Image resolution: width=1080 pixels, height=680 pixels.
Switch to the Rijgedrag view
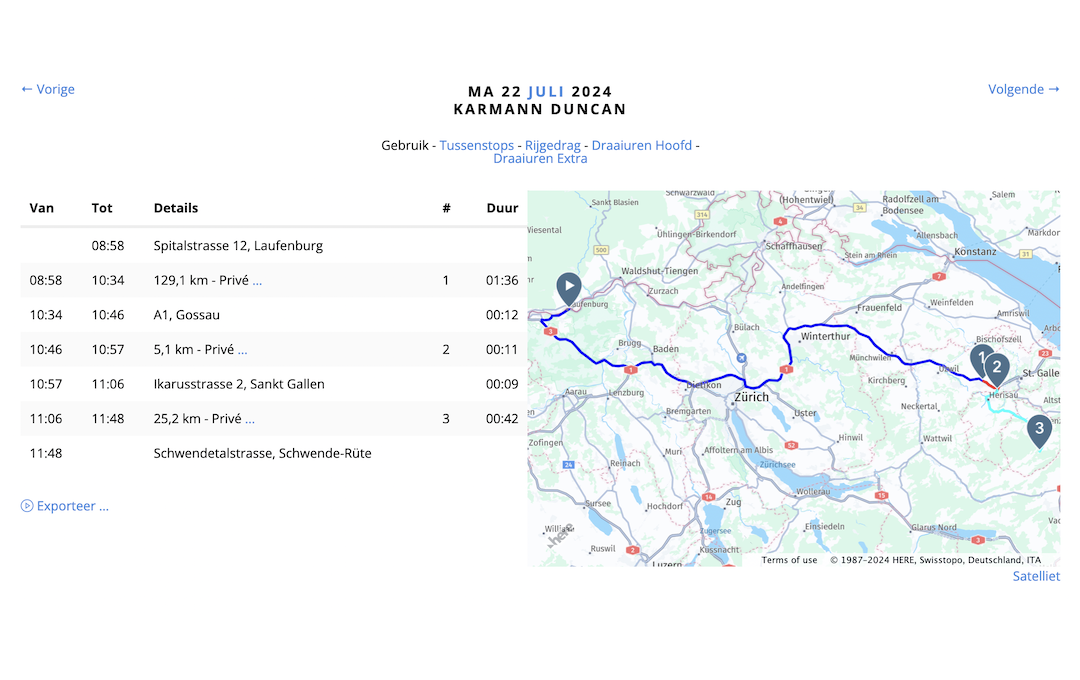(552, 145)
